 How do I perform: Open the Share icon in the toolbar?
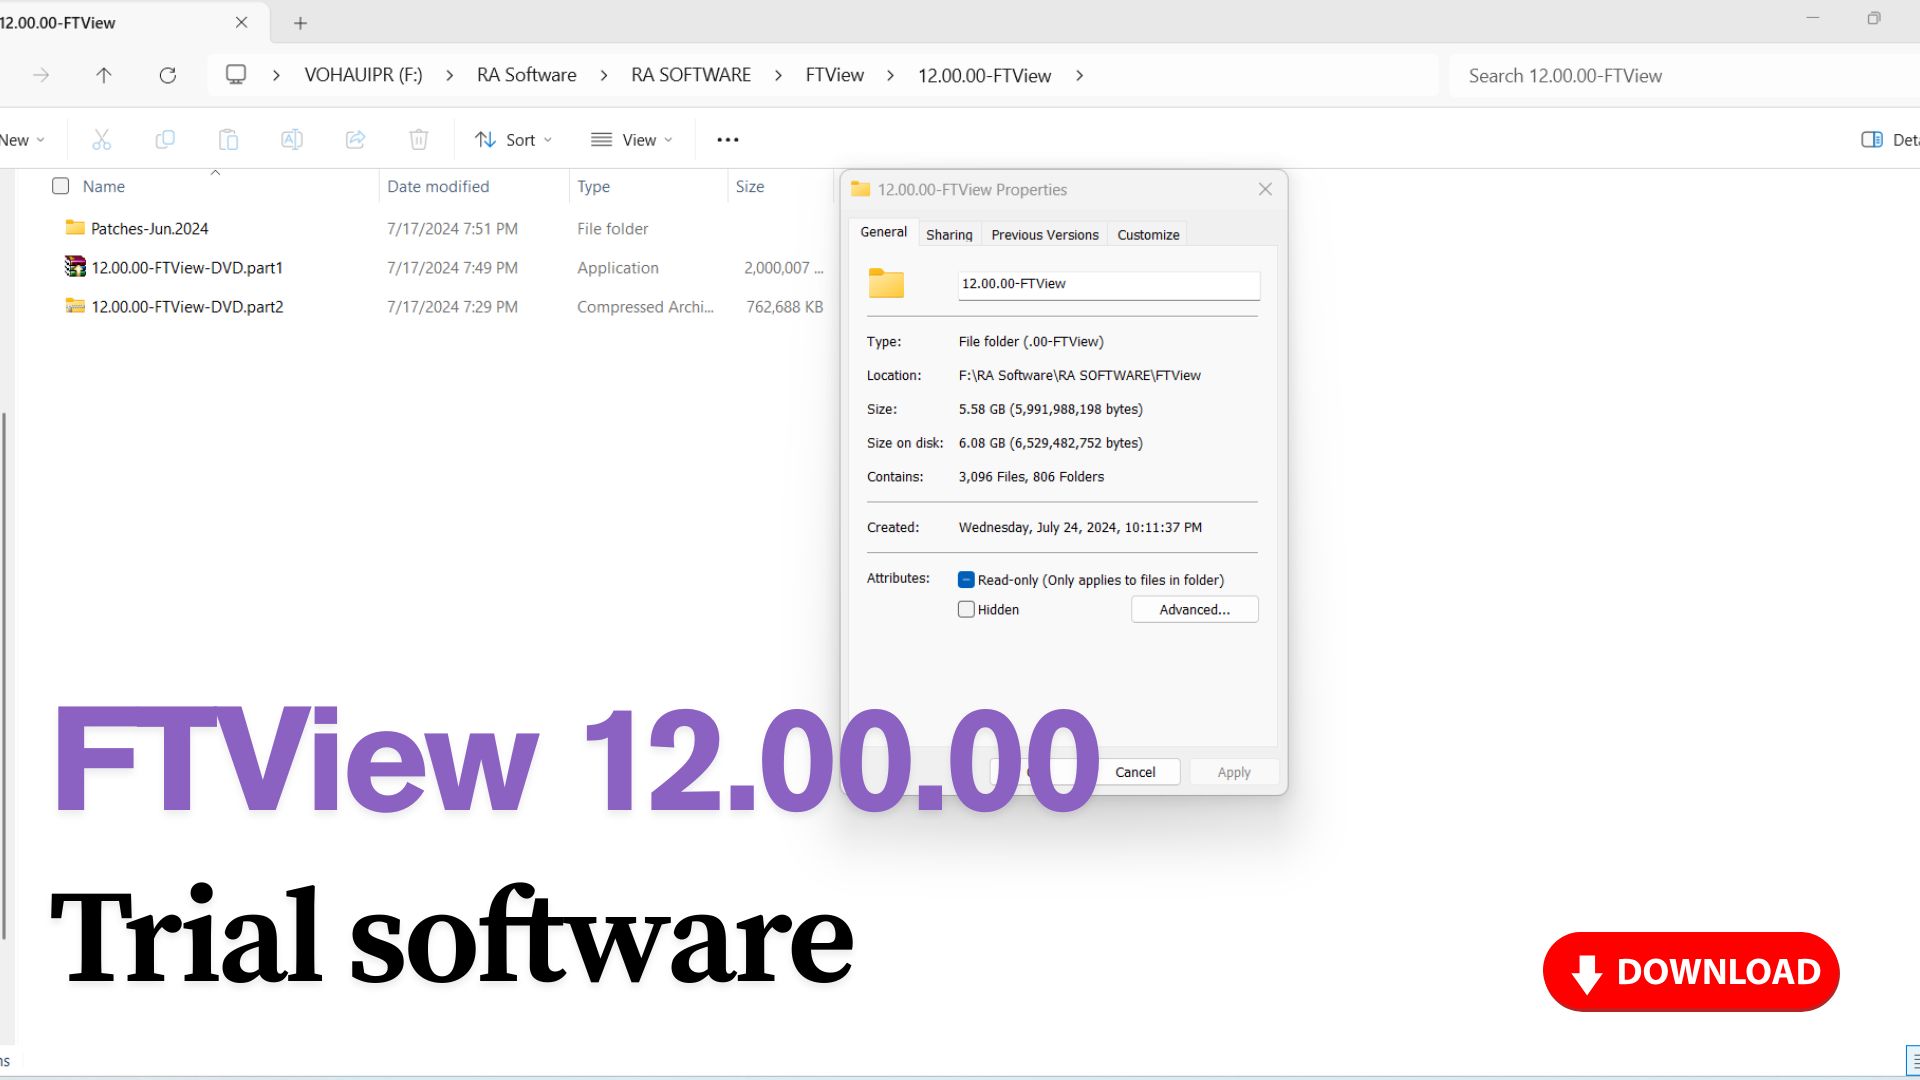coord(355,139)
